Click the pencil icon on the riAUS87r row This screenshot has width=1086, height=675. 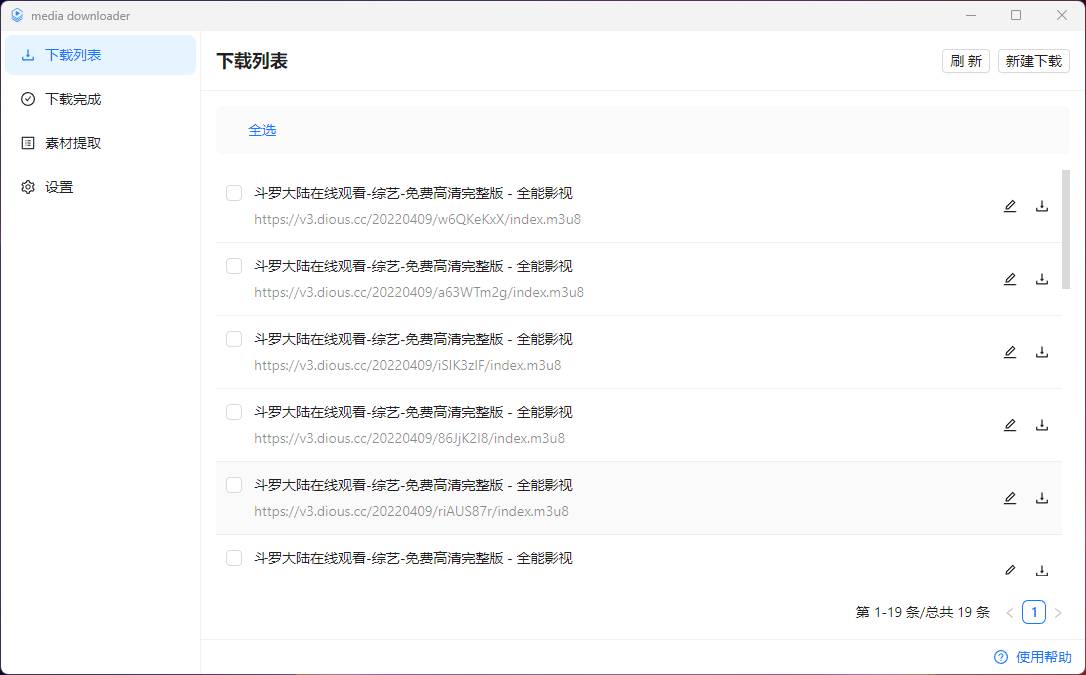point(1010,497)
